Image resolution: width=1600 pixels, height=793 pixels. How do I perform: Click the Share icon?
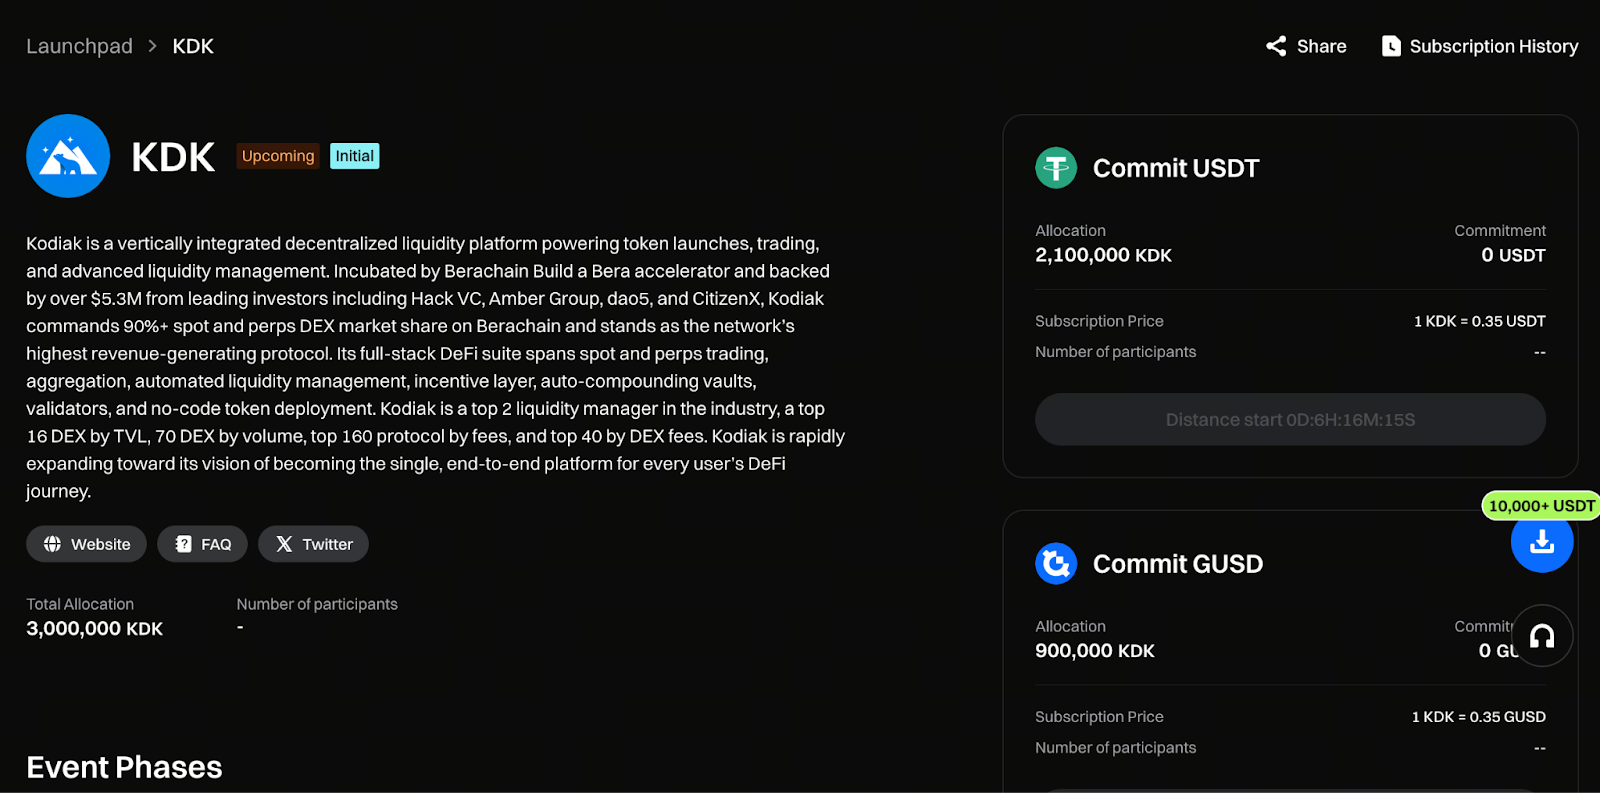[x=1276, y=46]
